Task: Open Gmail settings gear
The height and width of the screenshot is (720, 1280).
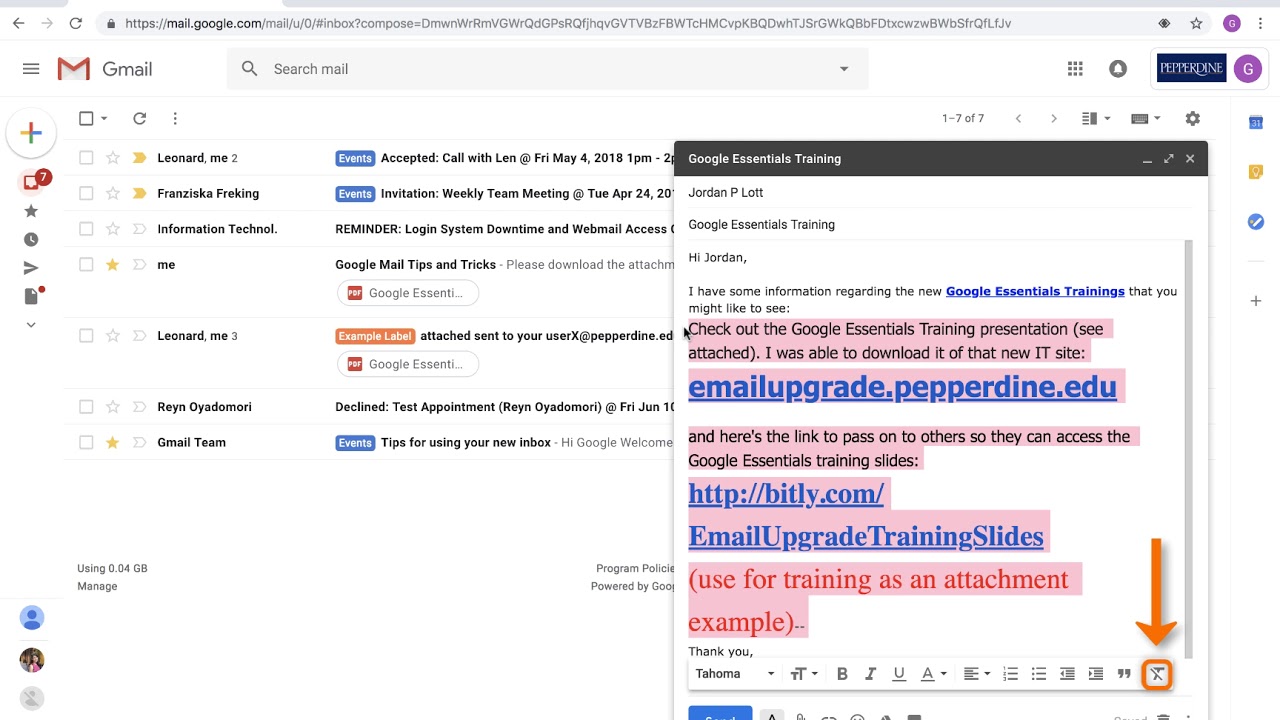Action: click(x=1192, y=118)
